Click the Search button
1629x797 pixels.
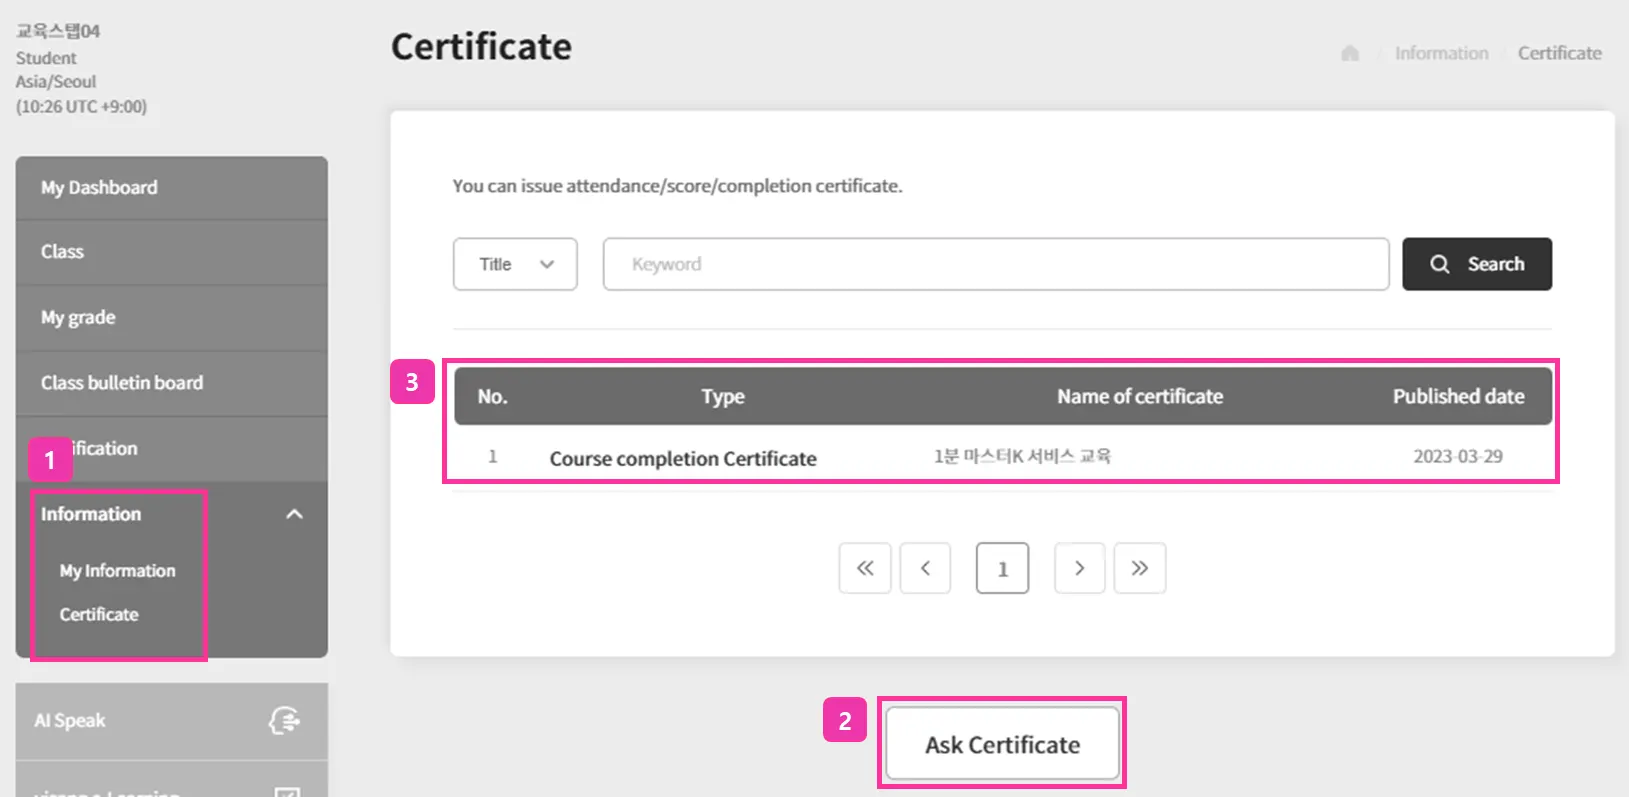pyautogui.click(x=1476, y=264)
